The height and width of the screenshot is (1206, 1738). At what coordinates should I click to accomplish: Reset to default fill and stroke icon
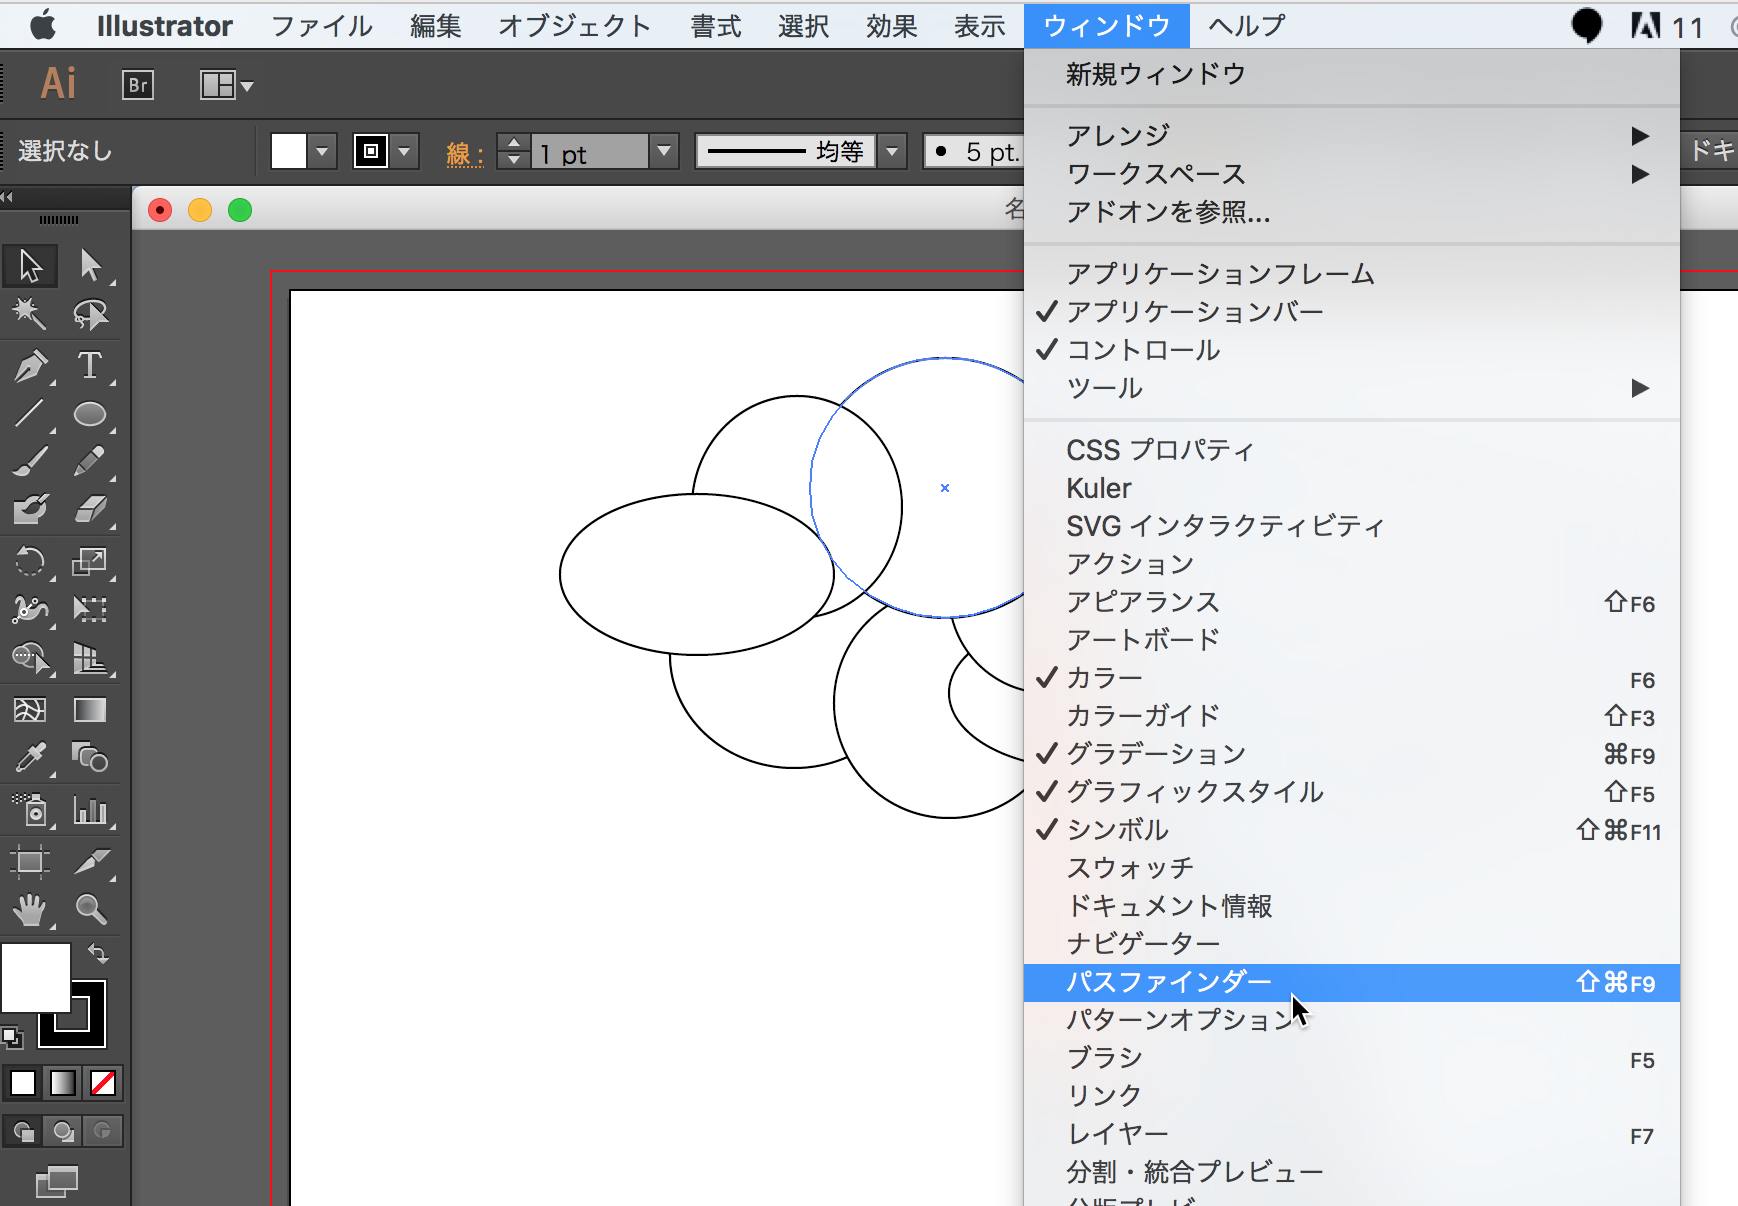(12, 1038)
